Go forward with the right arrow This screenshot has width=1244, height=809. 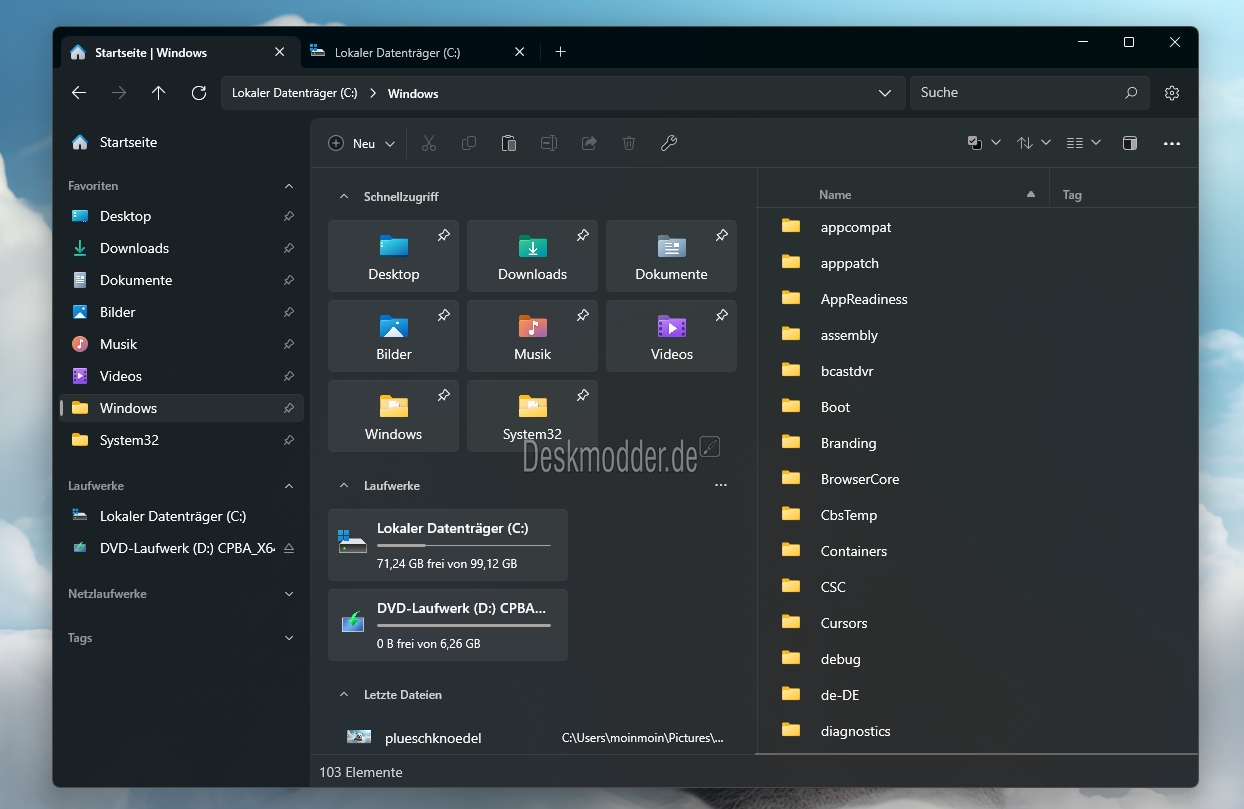[119, 93]
